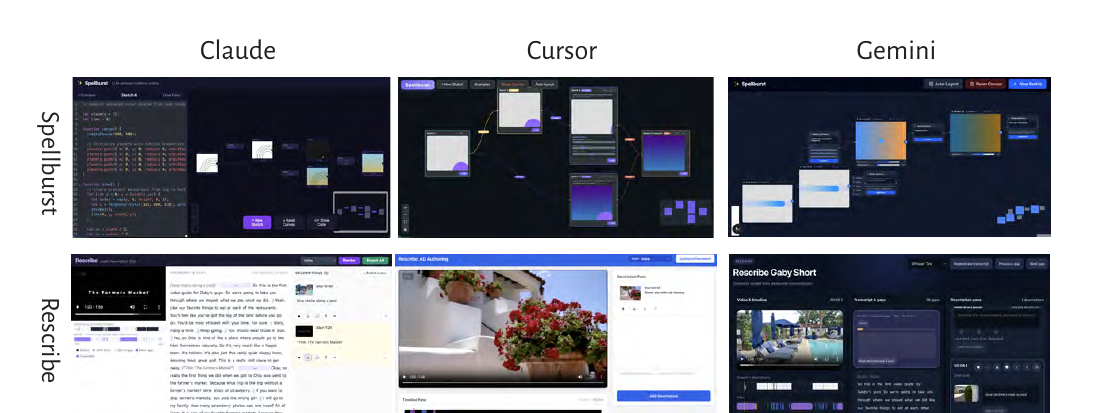
Task: Click minimap in Gemini Spellburst canvas
Action: tap(1023, 214)
